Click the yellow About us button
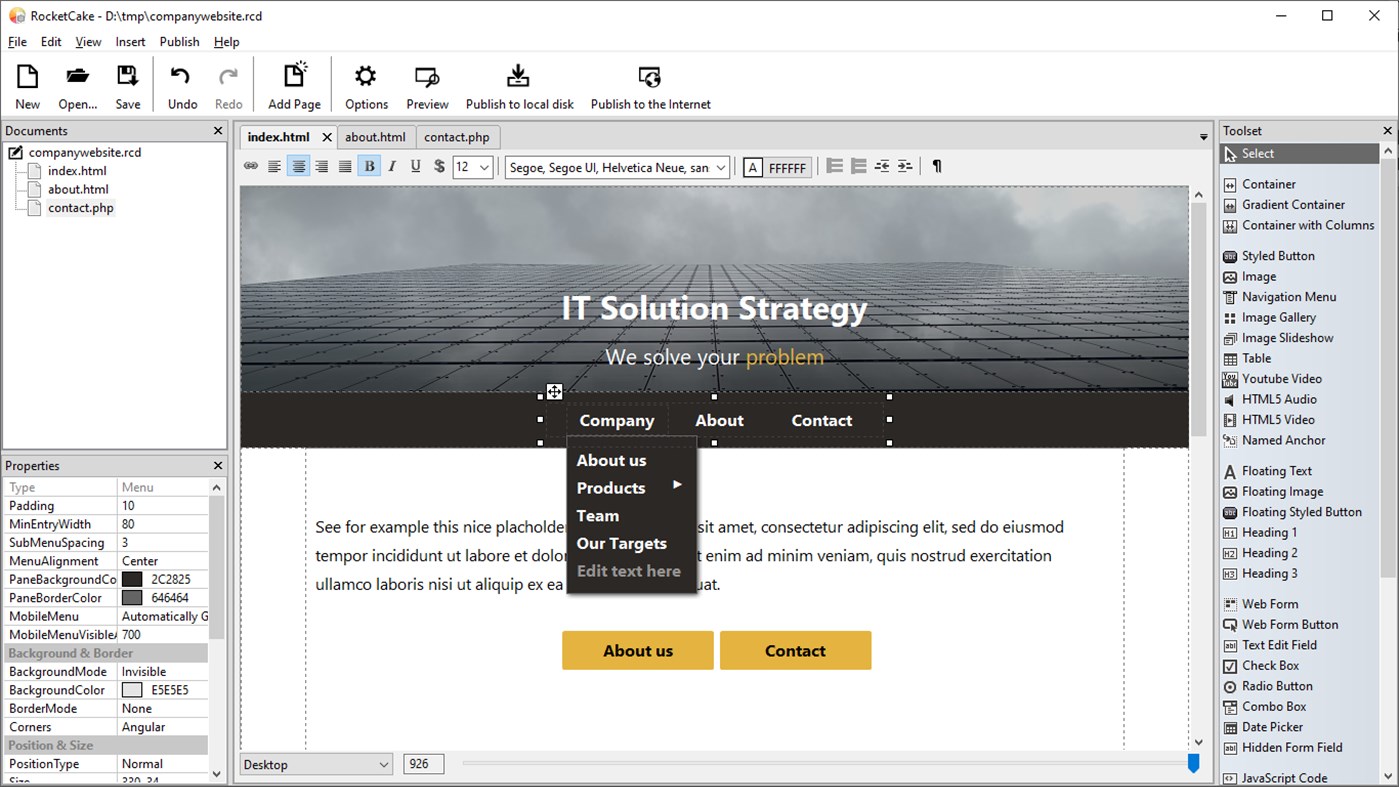The width and height of the screenshot is (1399, 787). (x=637, y=650)
